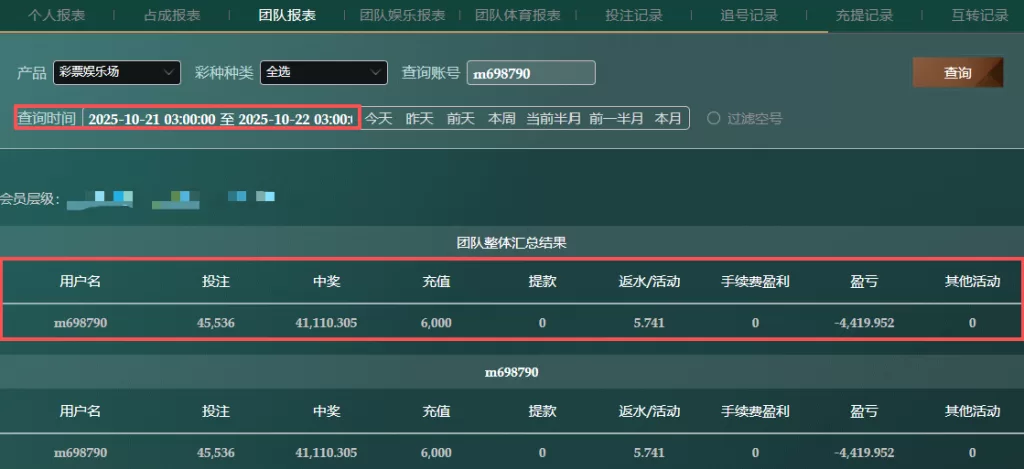Viewport: 1024px width, 469px height.
Task: Open the 互转记录 tab
Action: point(980,15)
